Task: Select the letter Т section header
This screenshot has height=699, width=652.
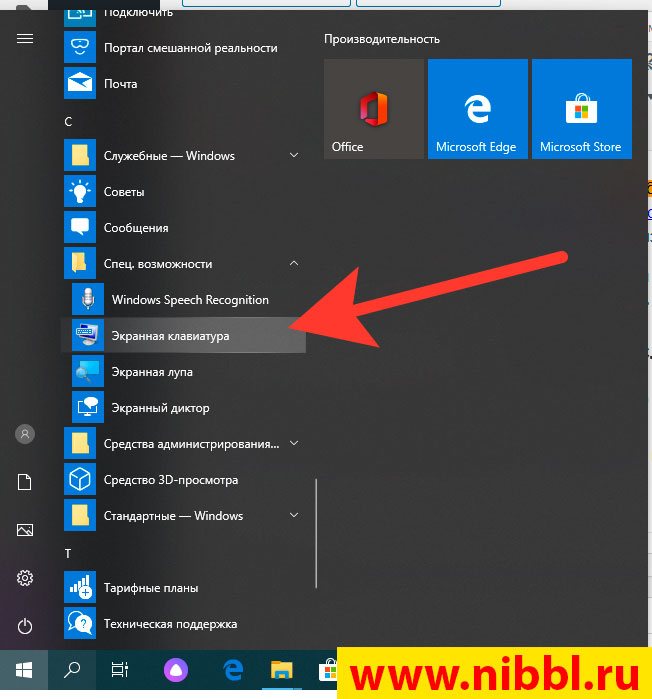Action: [x=68, y=553]
